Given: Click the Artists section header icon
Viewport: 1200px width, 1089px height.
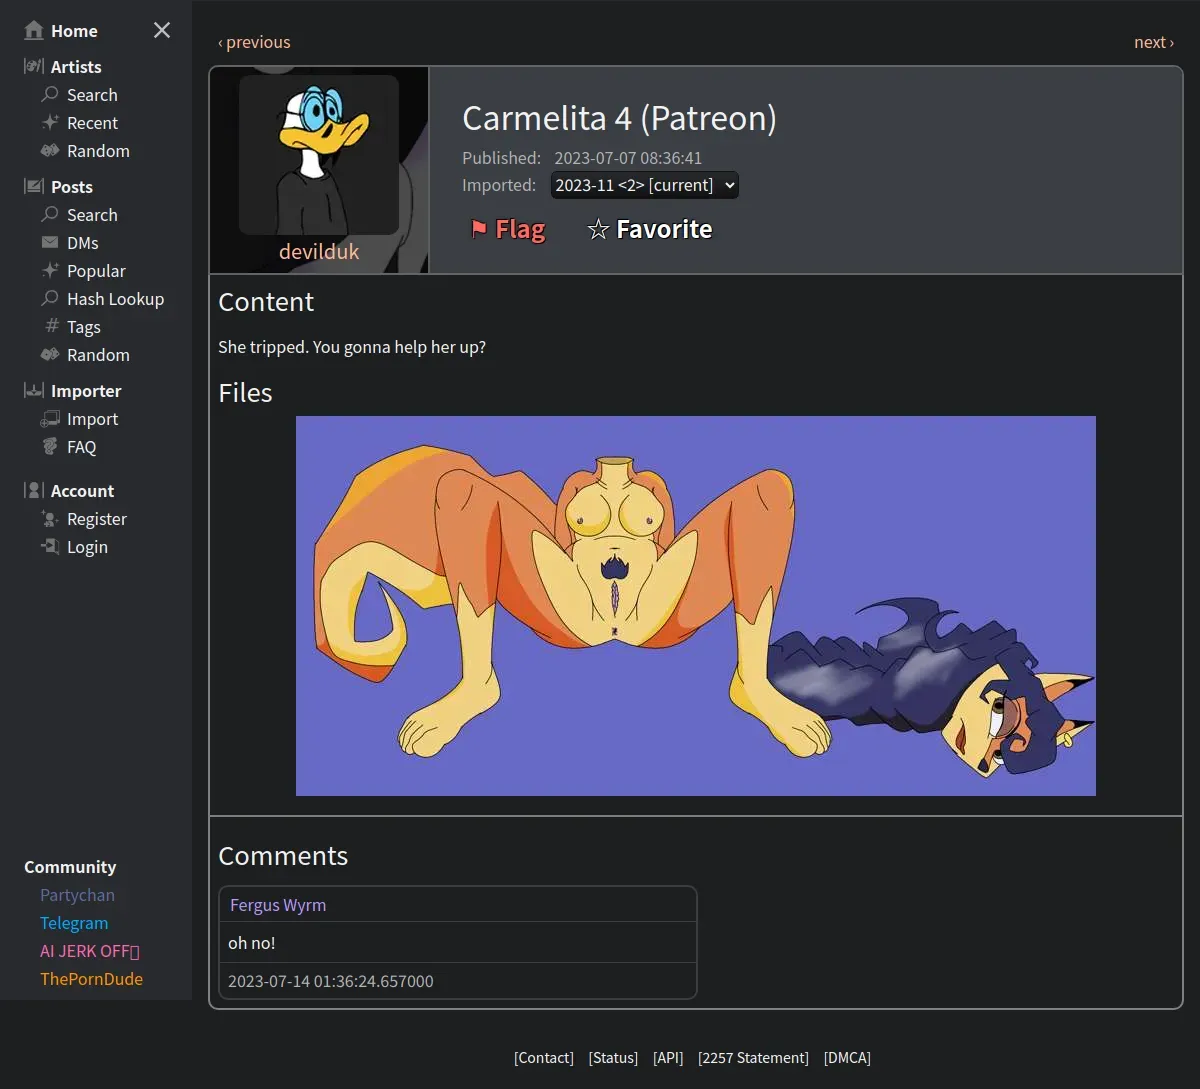Looking at the screenshot, I should point(34,67).
